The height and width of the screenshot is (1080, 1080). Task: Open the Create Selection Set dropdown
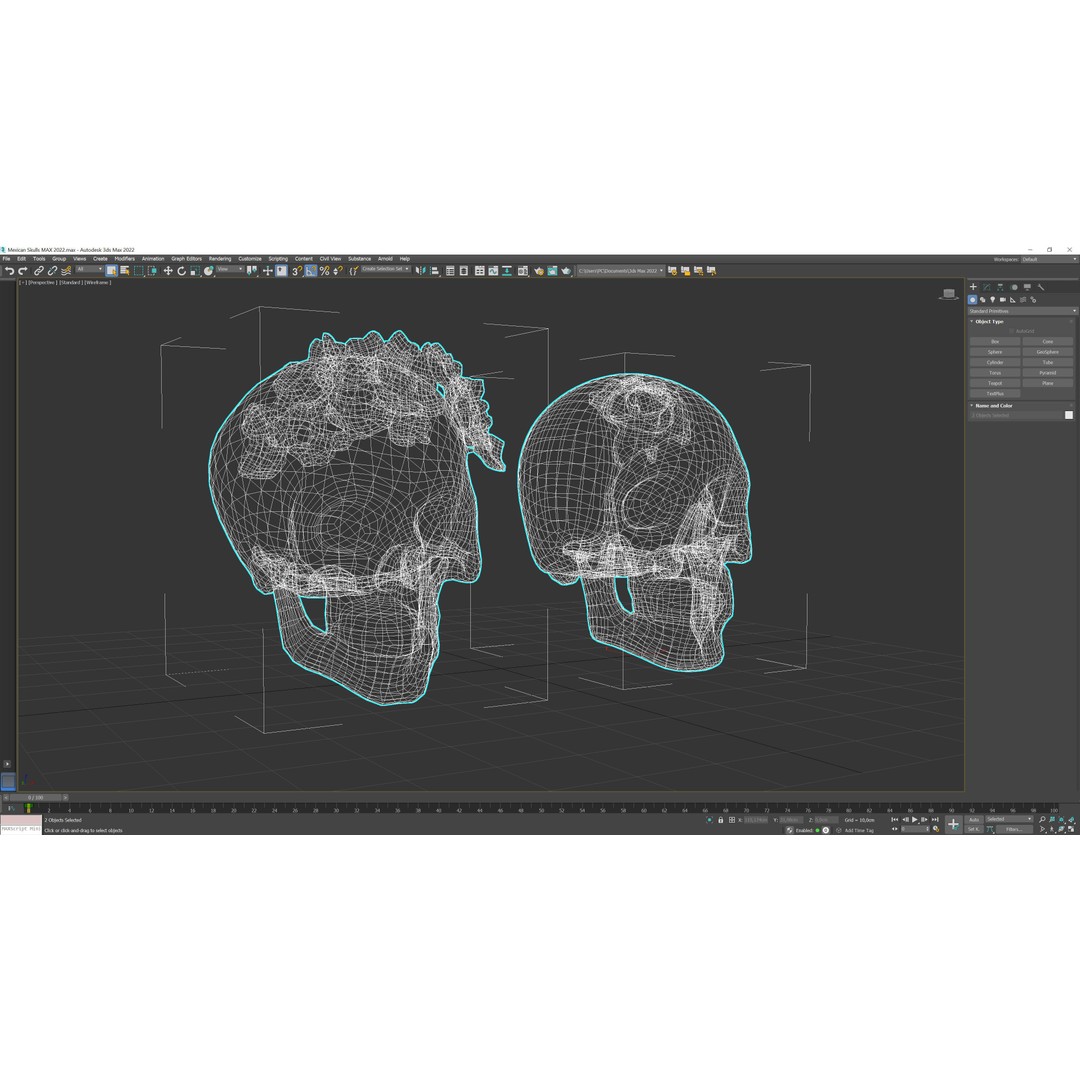pos(386,269)
